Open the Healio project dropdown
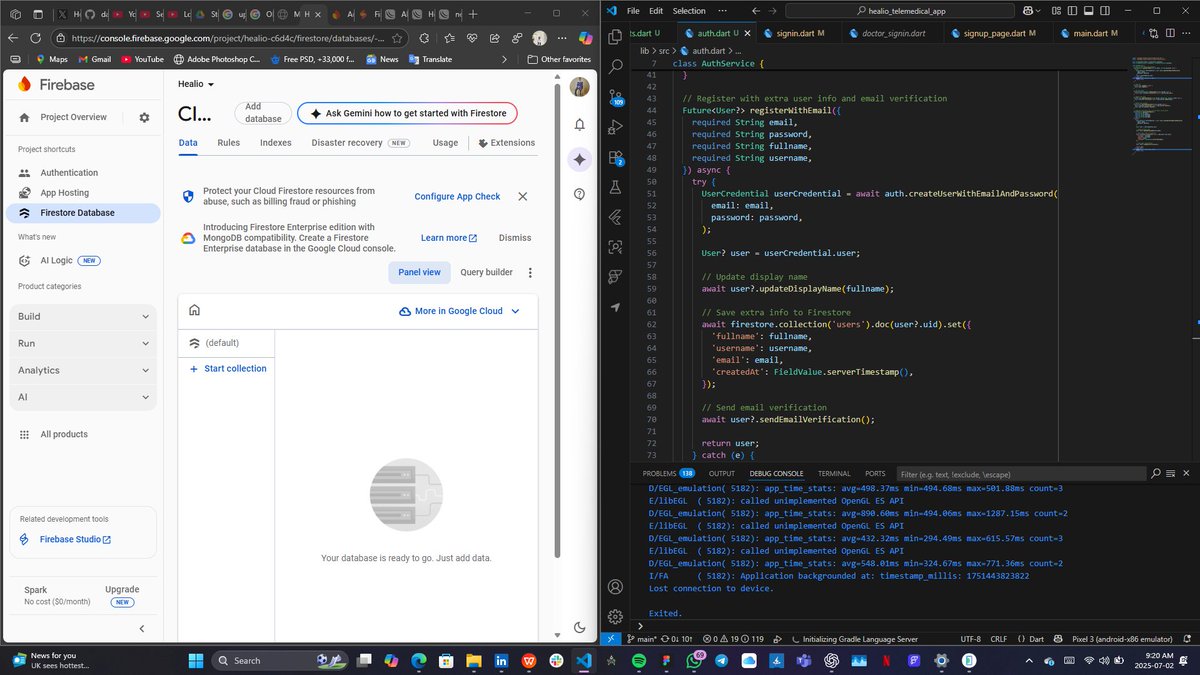The height and width of the screenshot is (675, 1200). 196,84
